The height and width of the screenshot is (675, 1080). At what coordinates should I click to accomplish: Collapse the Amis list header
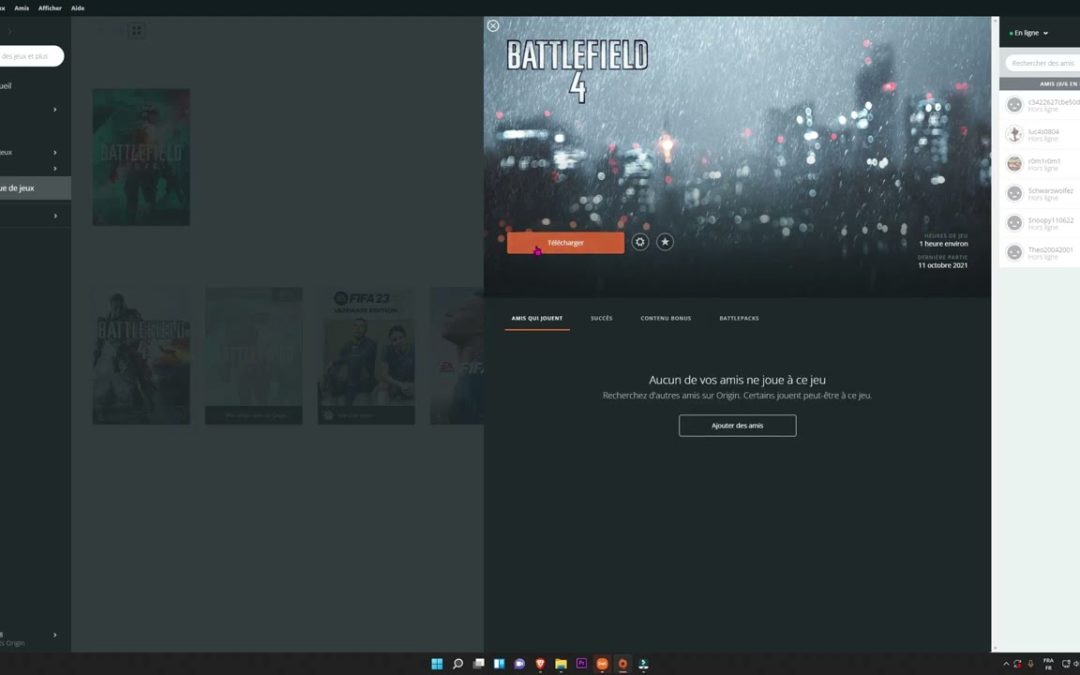(x=1040, y=84)
